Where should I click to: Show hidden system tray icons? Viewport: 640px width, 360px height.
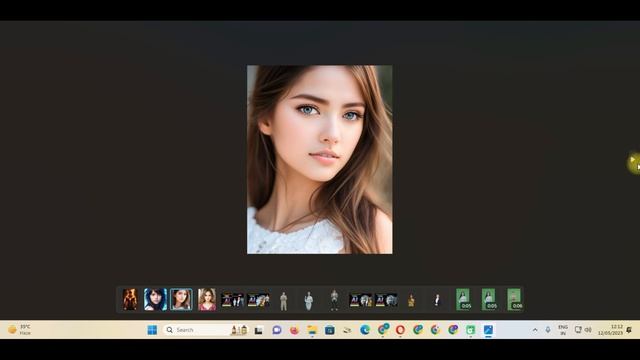535,330
